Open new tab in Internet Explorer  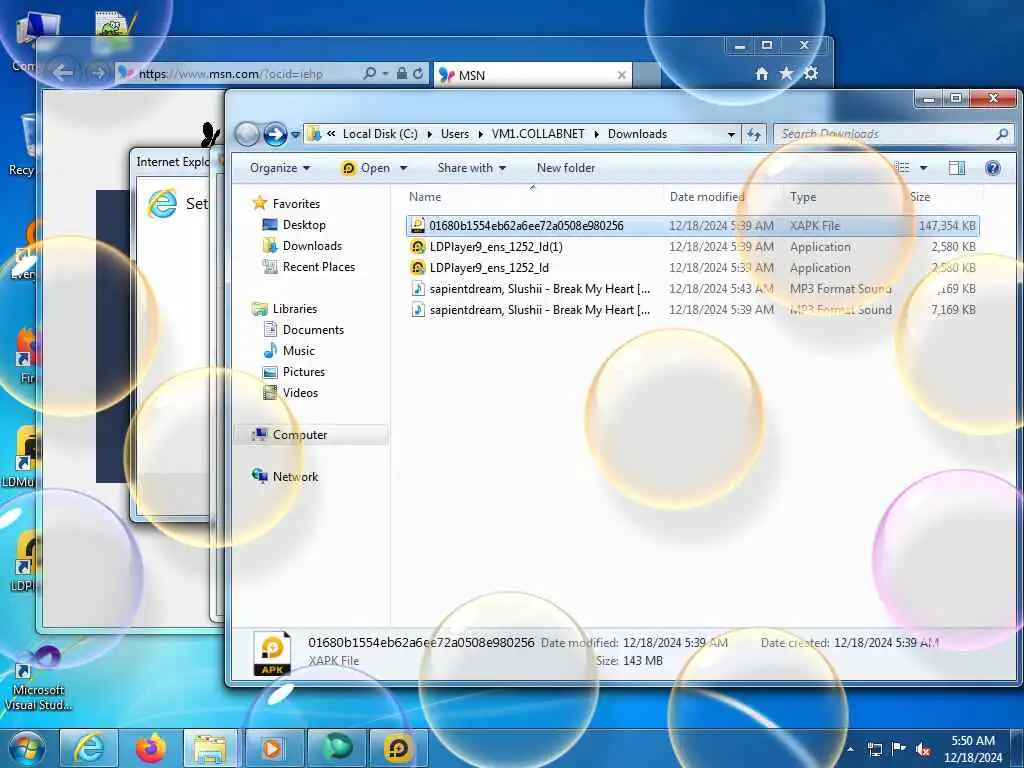click(x=647, y=75)
